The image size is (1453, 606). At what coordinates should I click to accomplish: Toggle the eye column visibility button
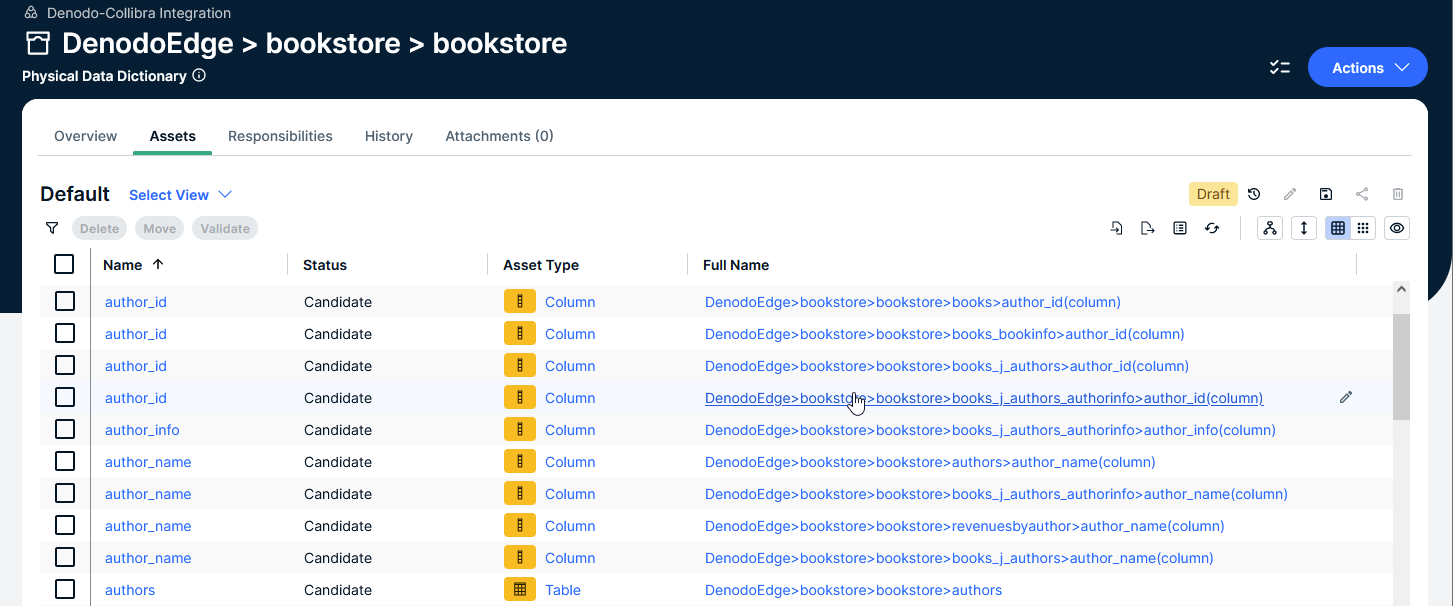[x=1397, y=228]
